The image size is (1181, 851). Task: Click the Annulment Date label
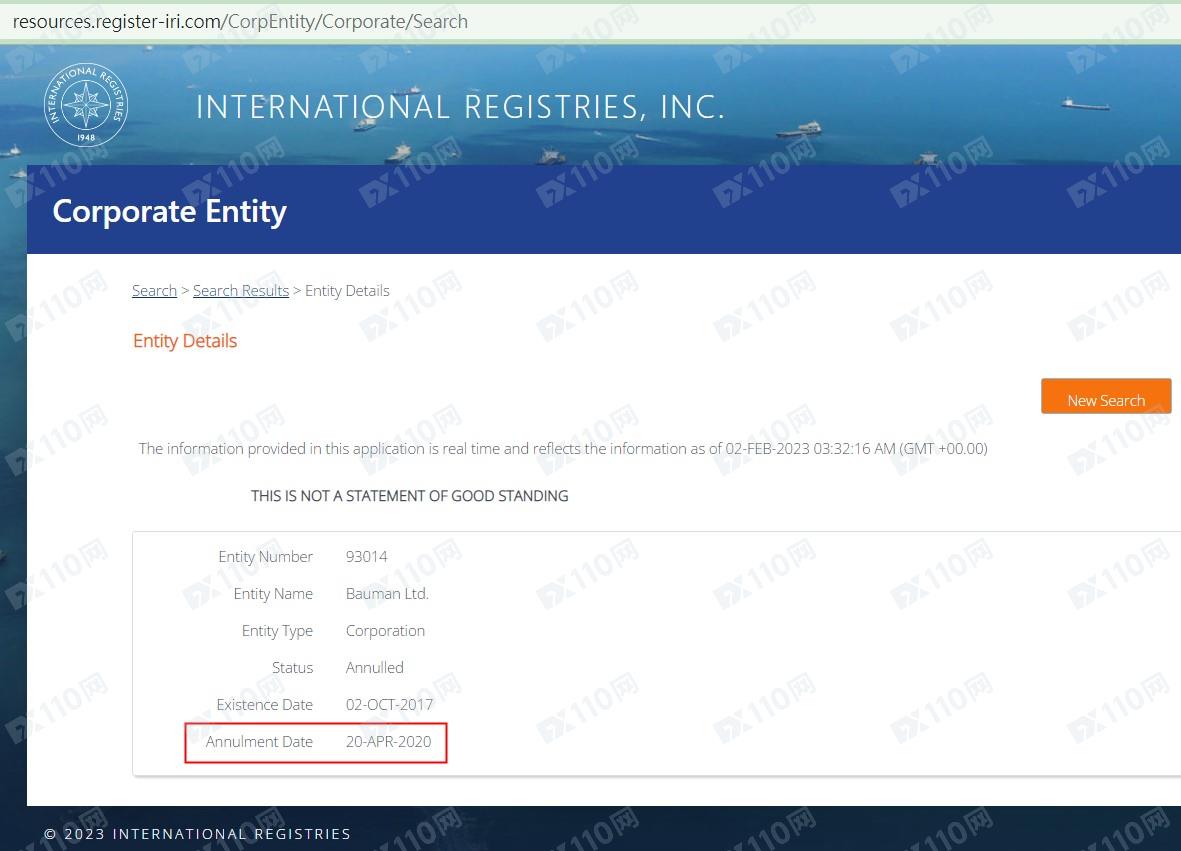point(259,742)
